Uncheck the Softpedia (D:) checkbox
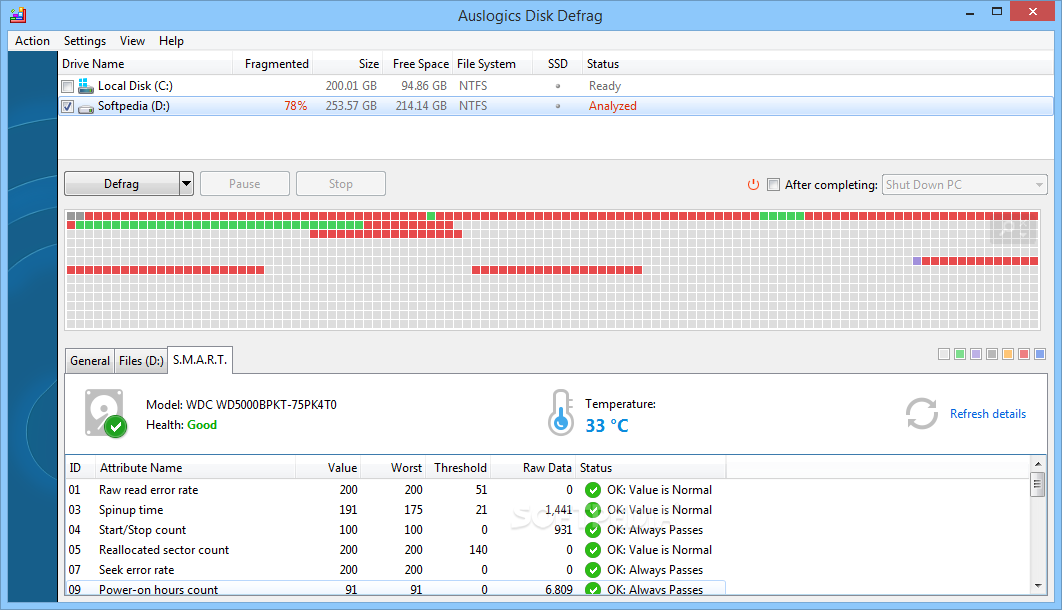 tap(67, 107)
